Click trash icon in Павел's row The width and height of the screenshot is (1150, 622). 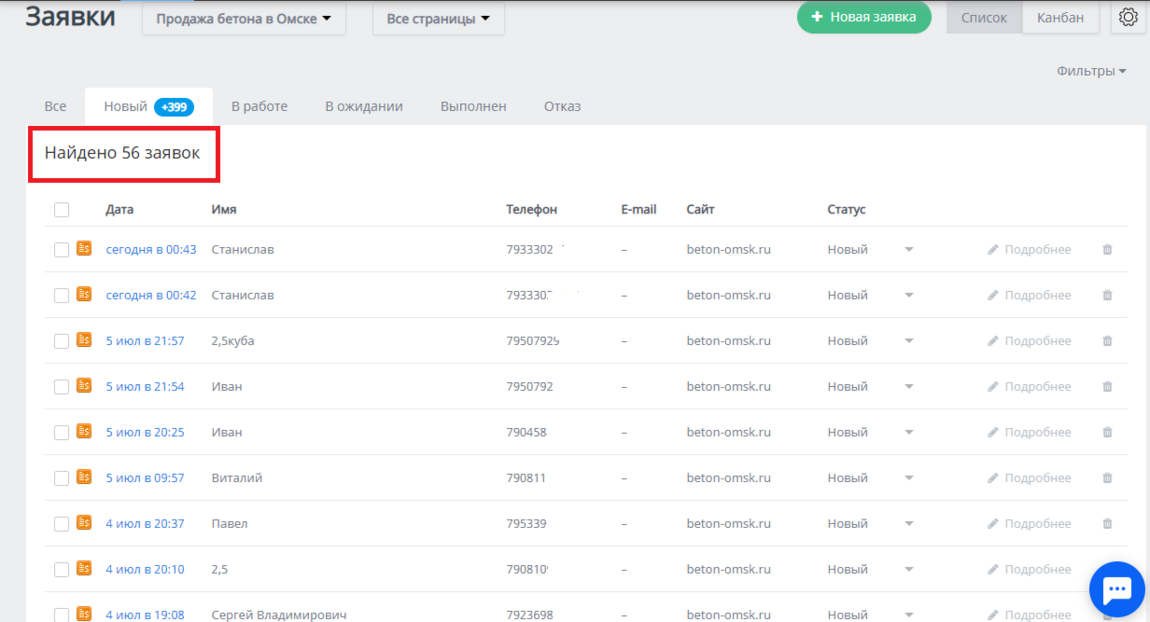1107,524
